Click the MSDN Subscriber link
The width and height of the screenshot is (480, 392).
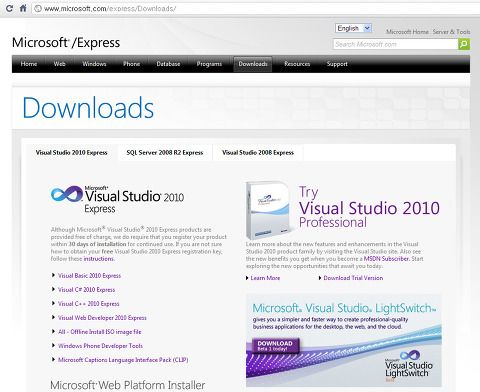click(386, 259)
